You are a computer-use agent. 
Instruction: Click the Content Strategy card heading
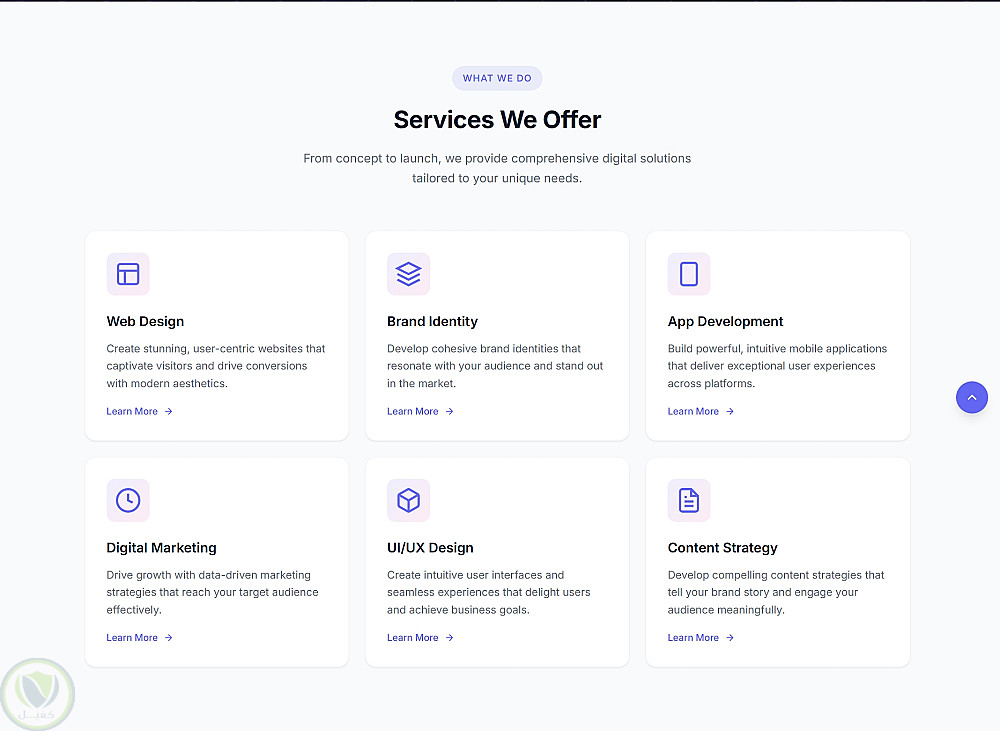coord(722,548)
